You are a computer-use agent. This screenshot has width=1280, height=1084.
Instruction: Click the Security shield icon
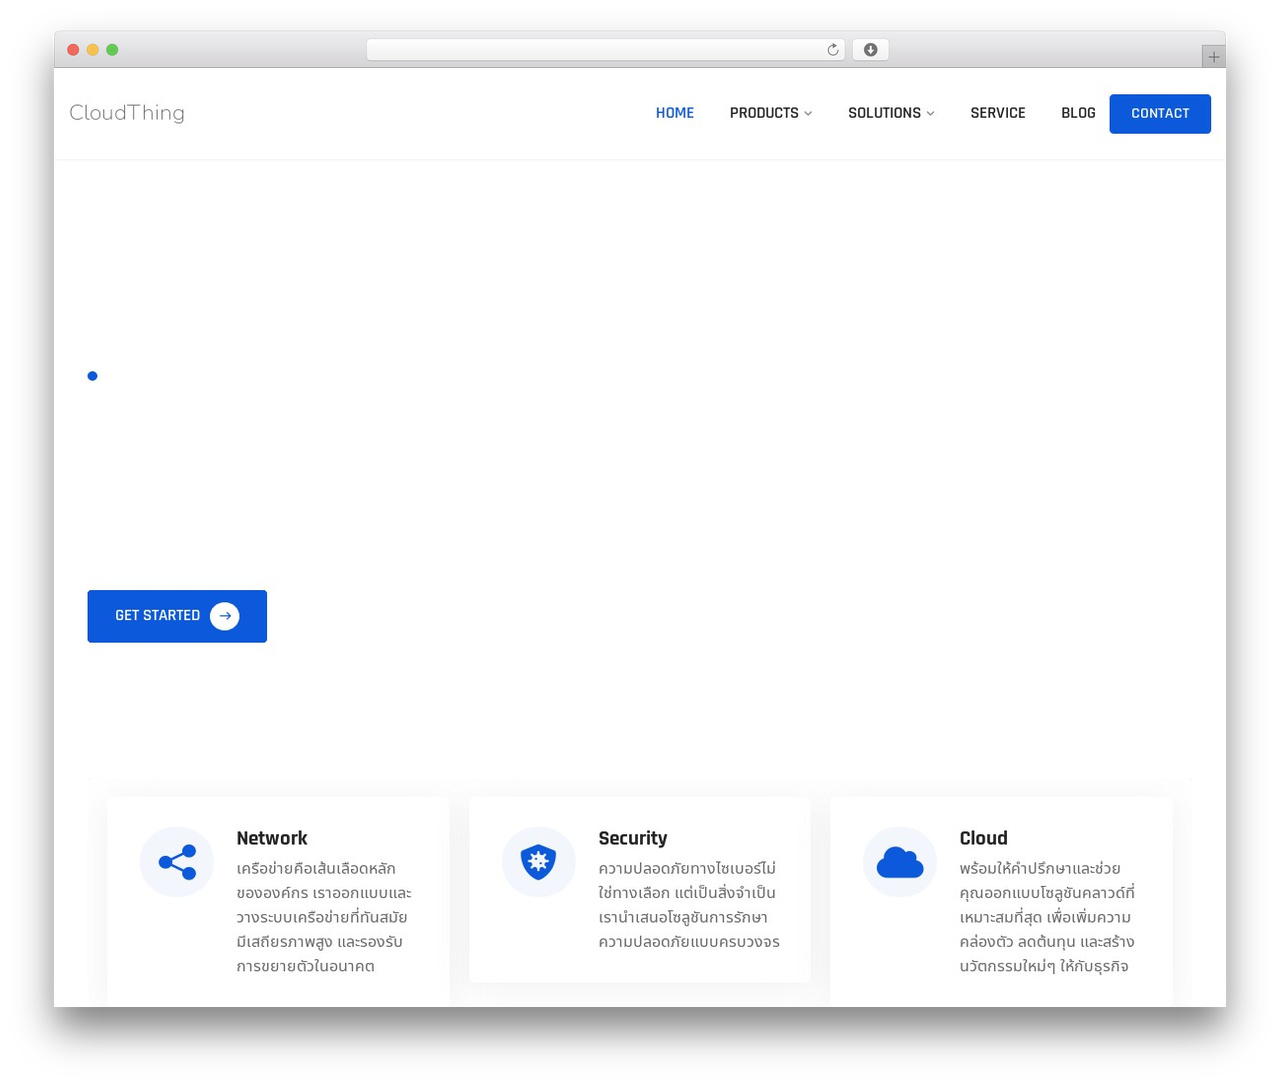click(538, 861)
